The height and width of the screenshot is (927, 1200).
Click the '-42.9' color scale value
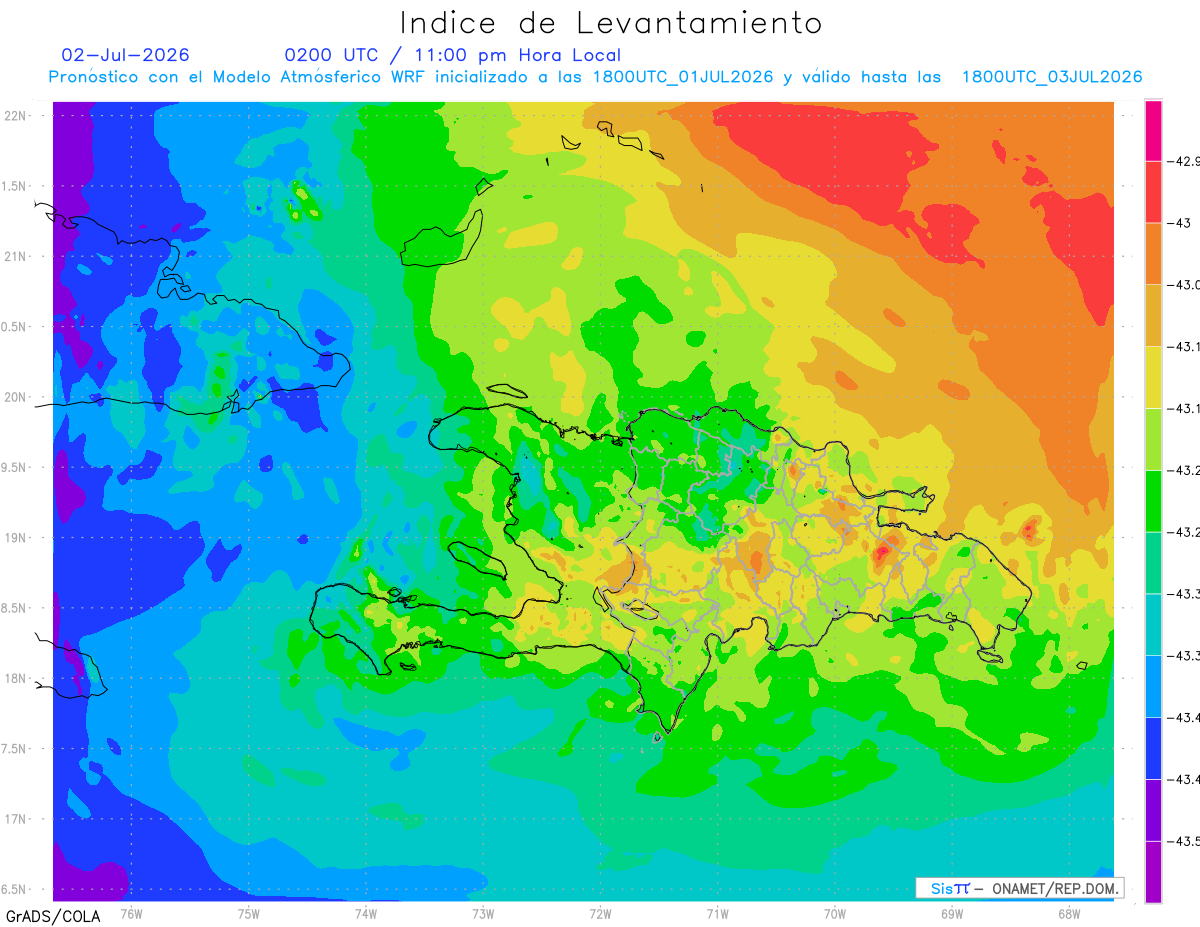[1184, 162]
